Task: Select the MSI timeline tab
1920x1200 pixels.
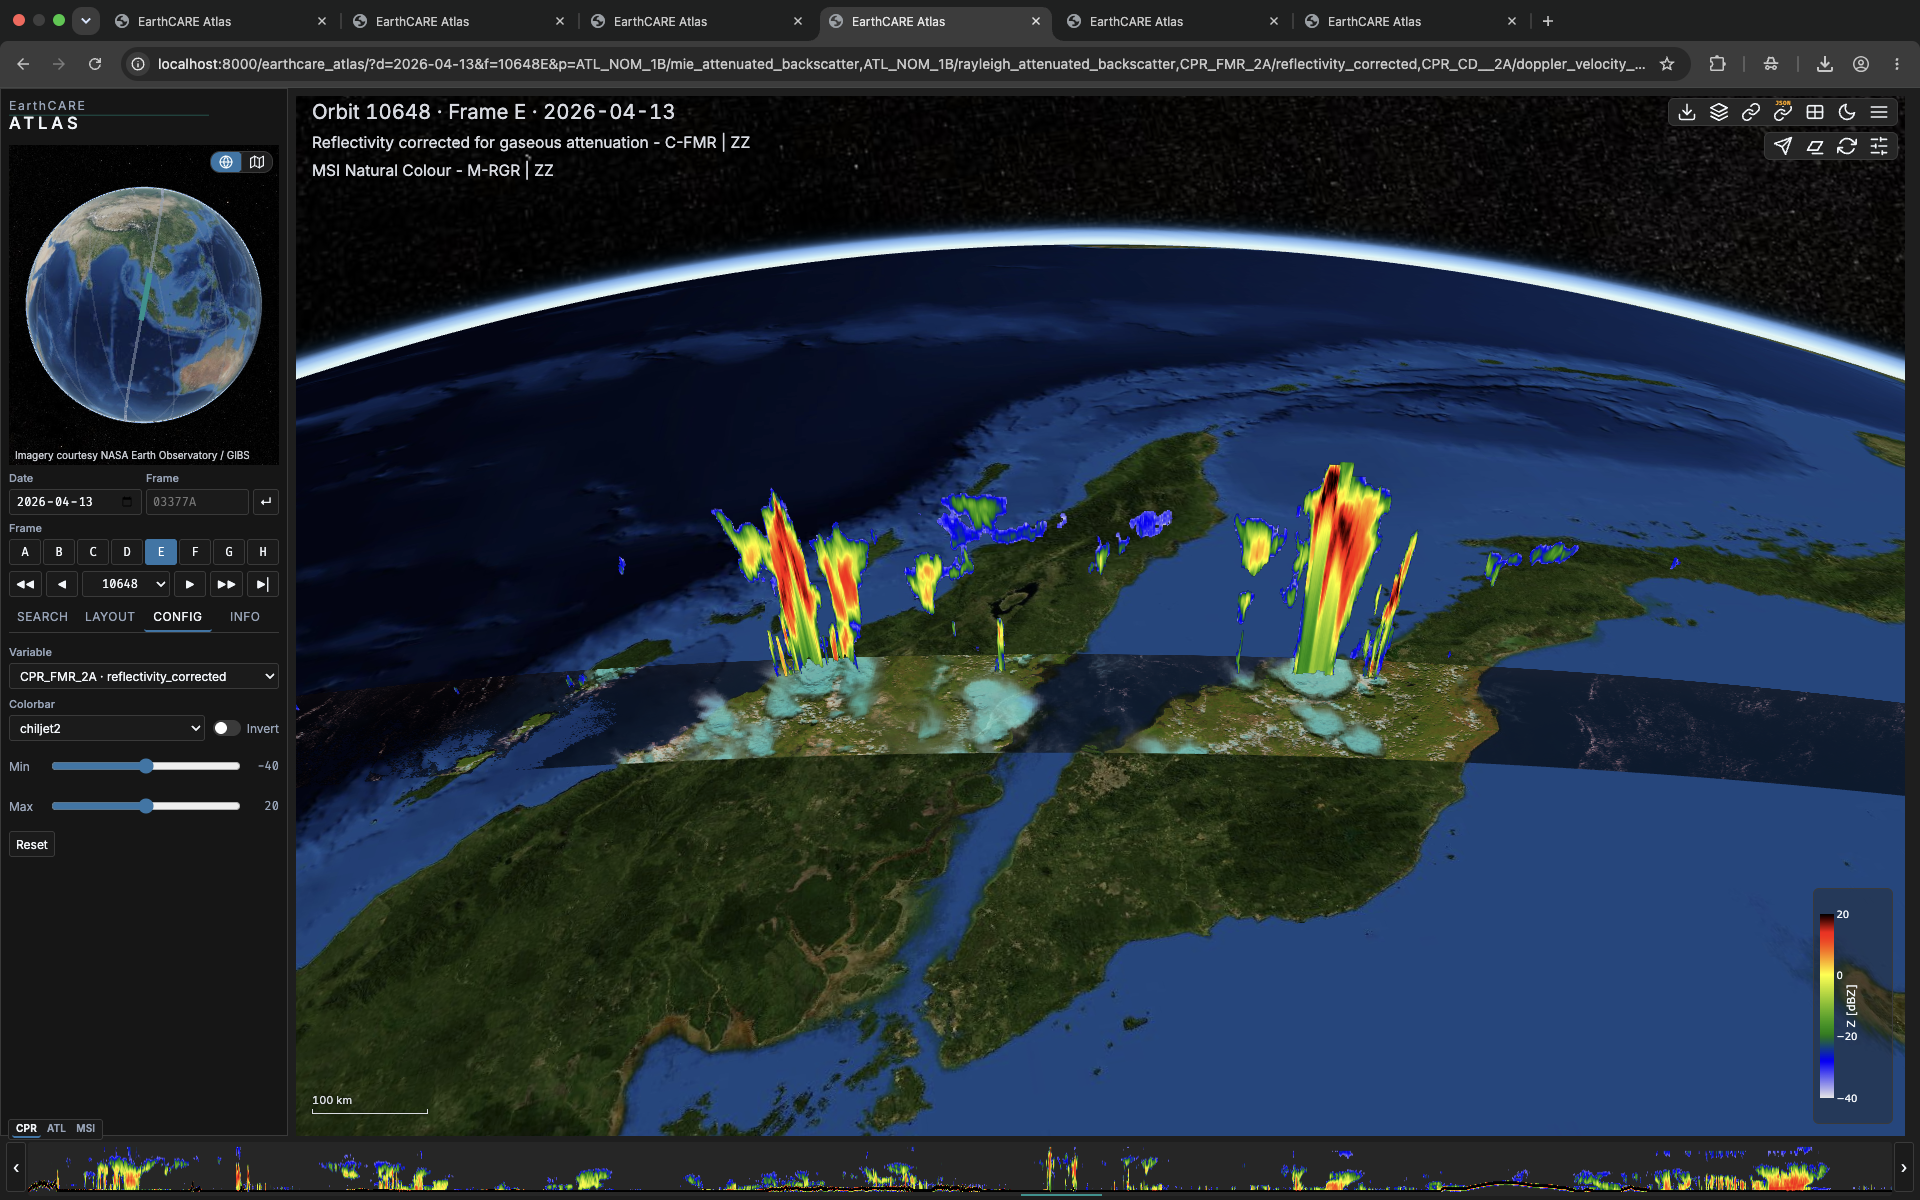Action: point(86,1128)
